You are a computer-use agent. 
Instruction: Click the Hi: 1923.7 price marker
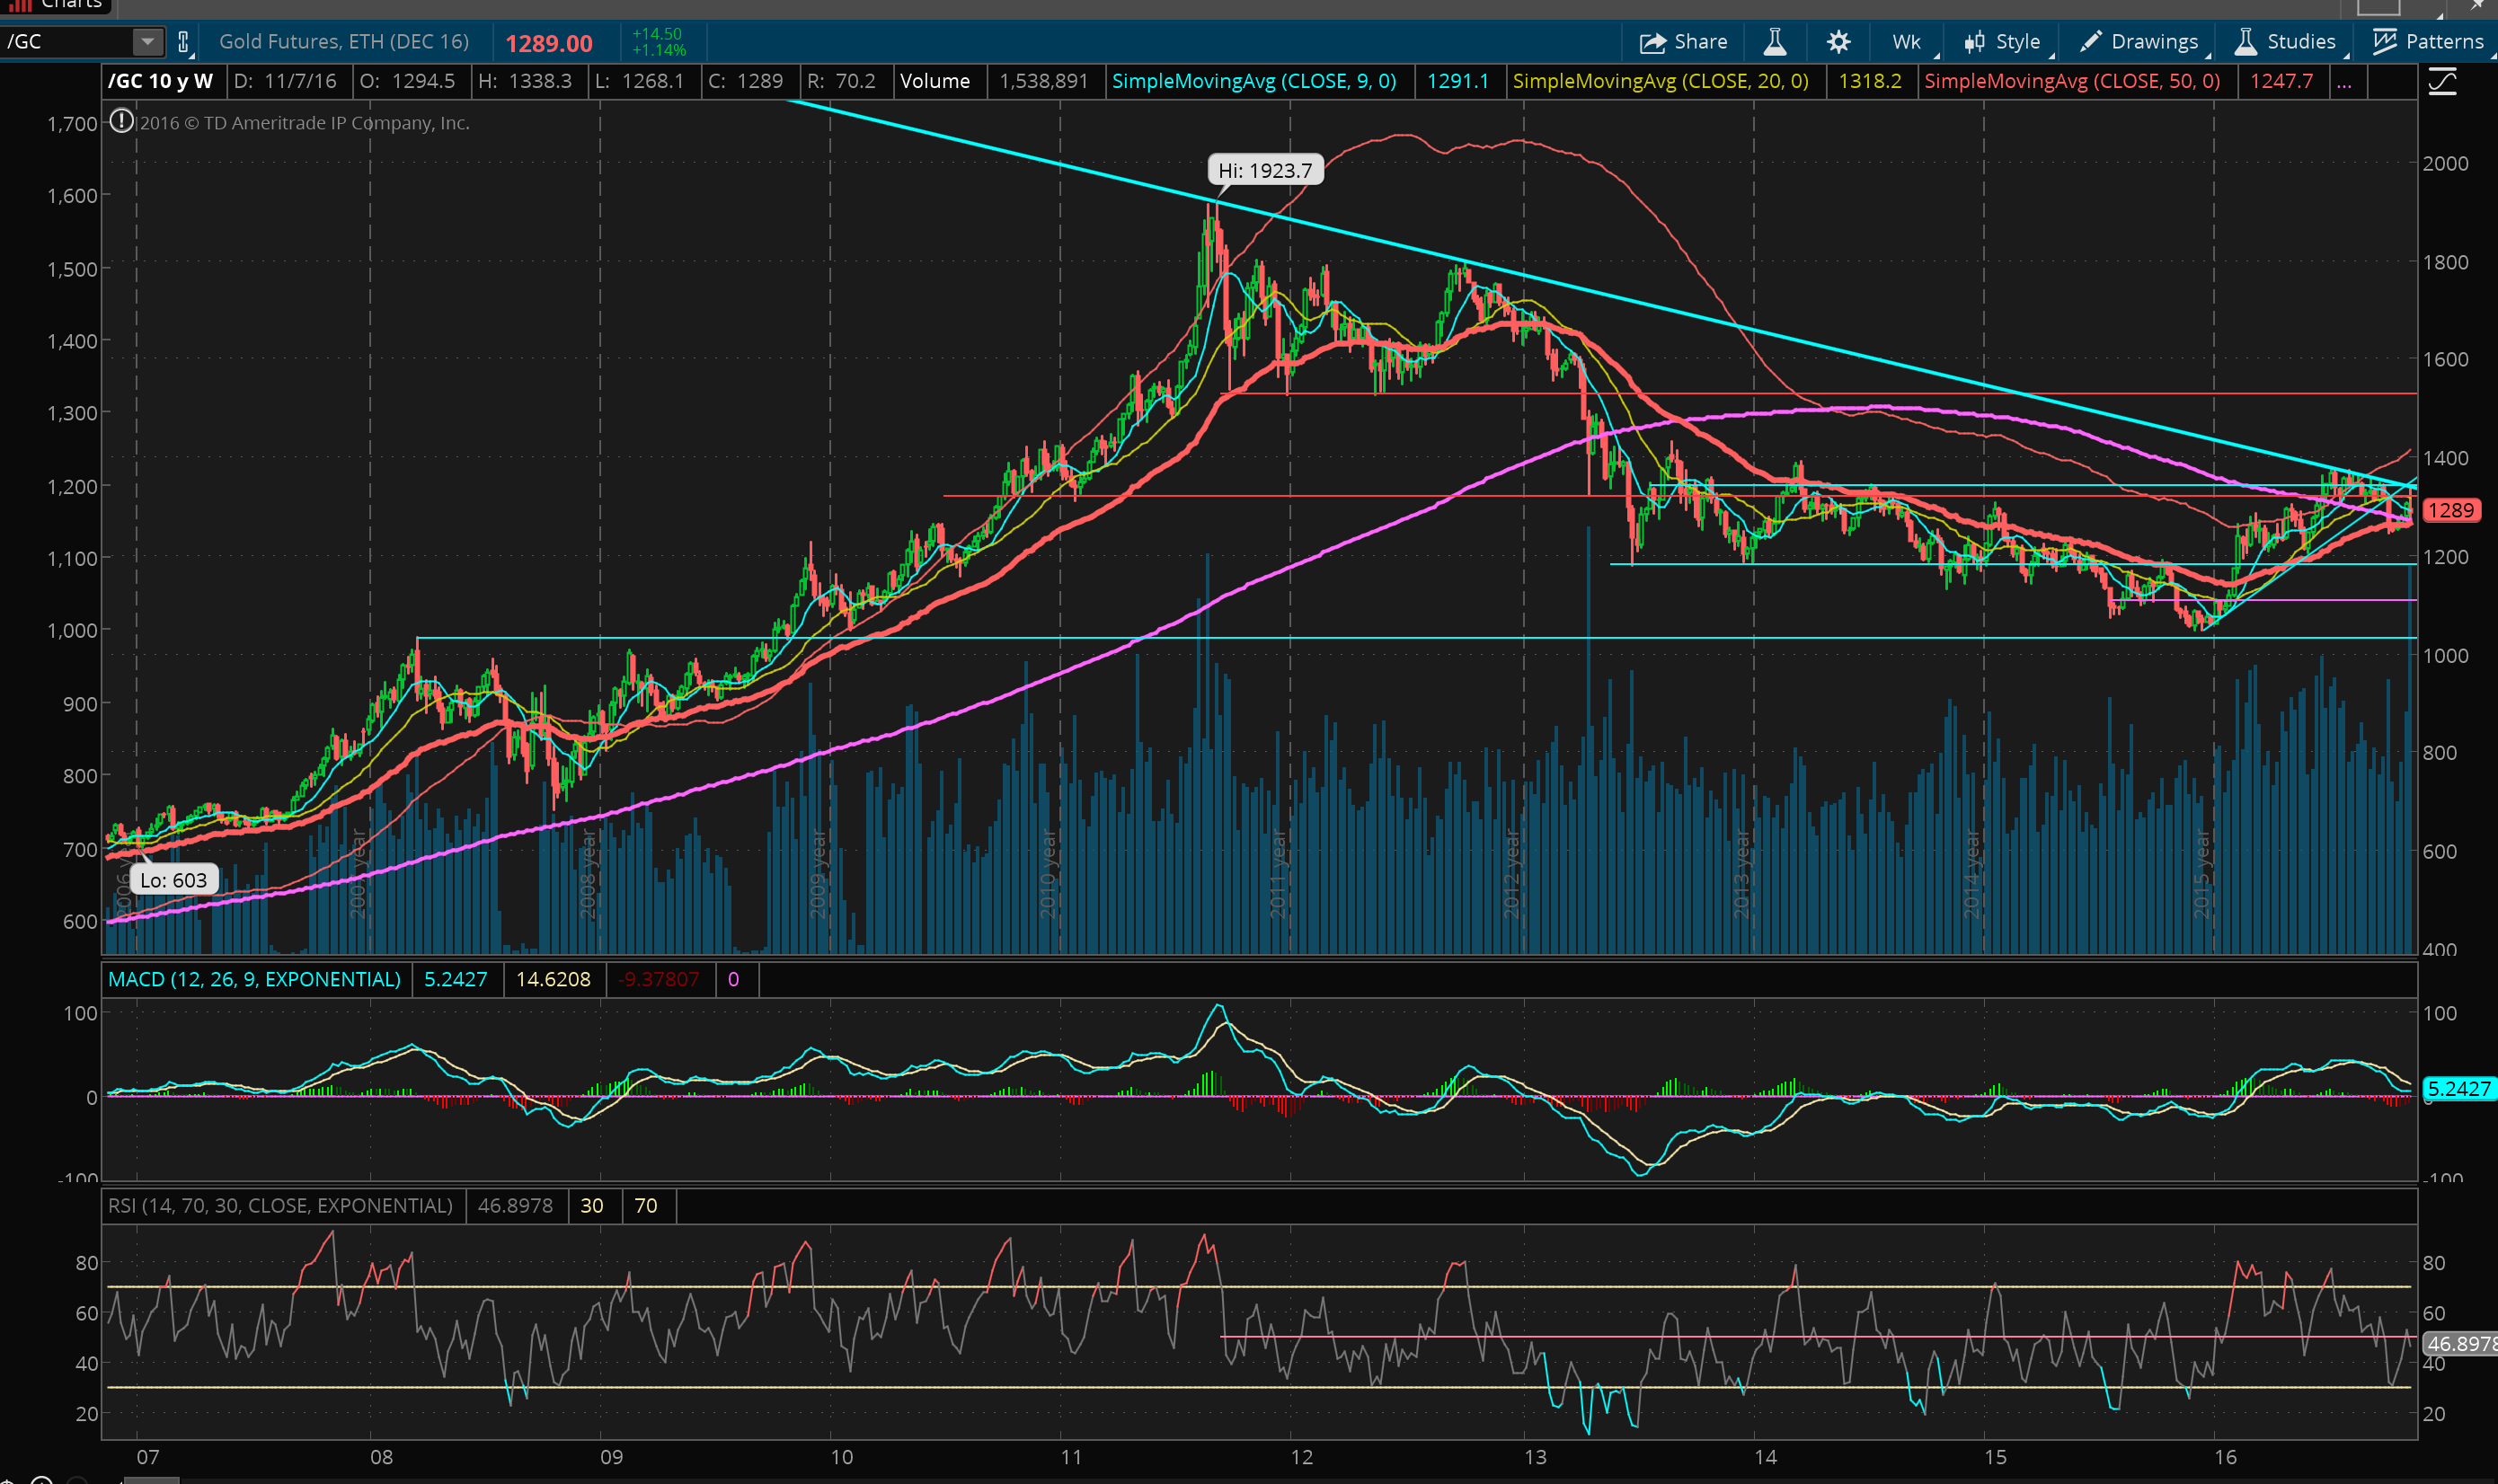(1264, 171)
